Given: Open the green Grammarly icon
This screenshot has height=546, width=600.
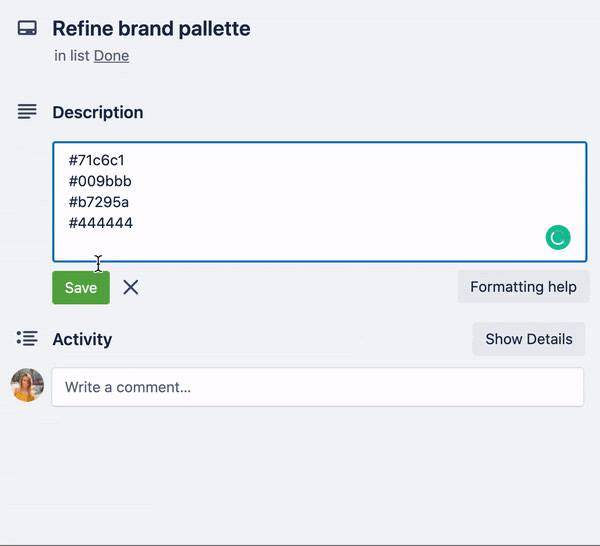Looking at the screenshot, I should (558, 237).
